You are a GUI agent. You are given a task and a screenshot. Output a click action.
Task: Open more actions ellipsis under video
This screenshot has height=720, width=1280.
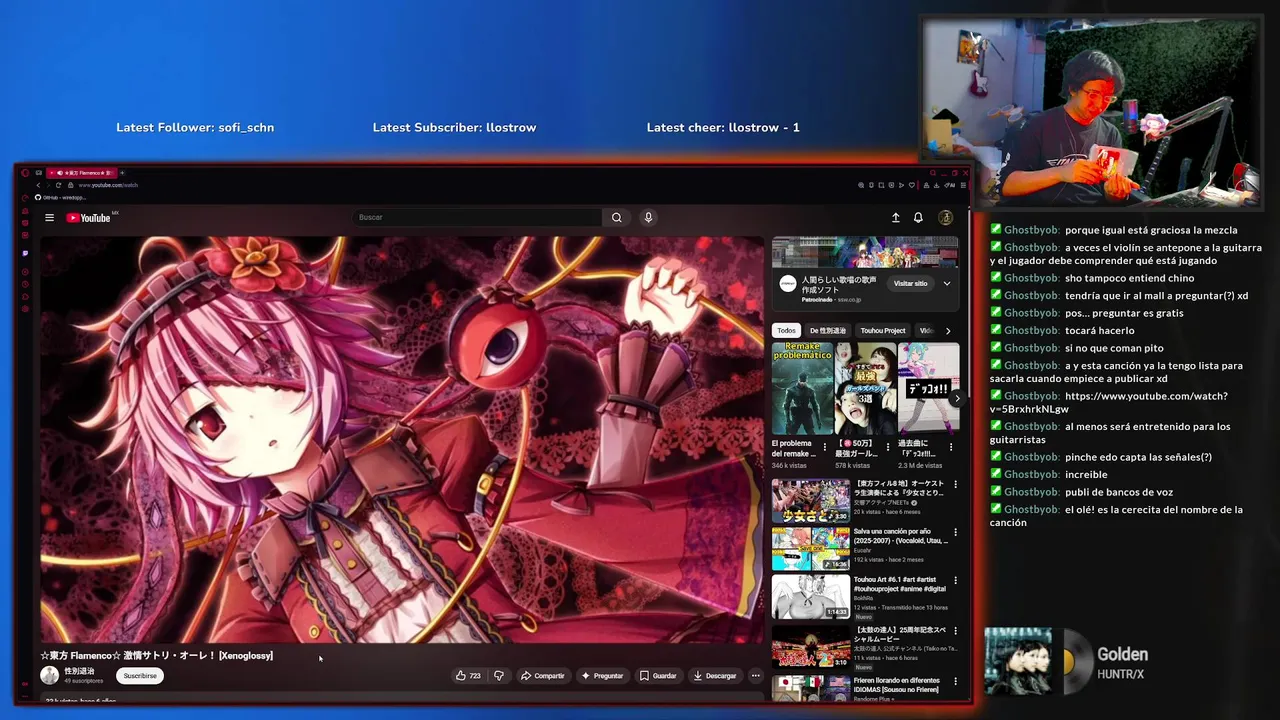point(755,676)
